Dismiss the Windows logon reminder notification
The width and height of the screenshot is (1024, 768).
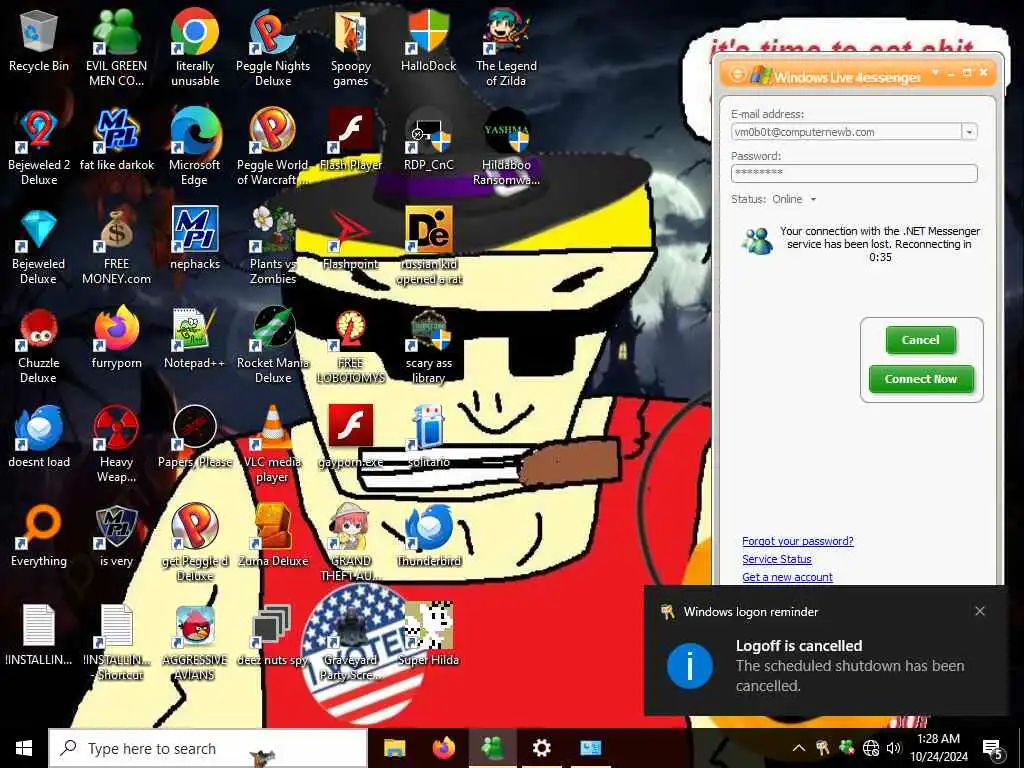pos(980,611)
